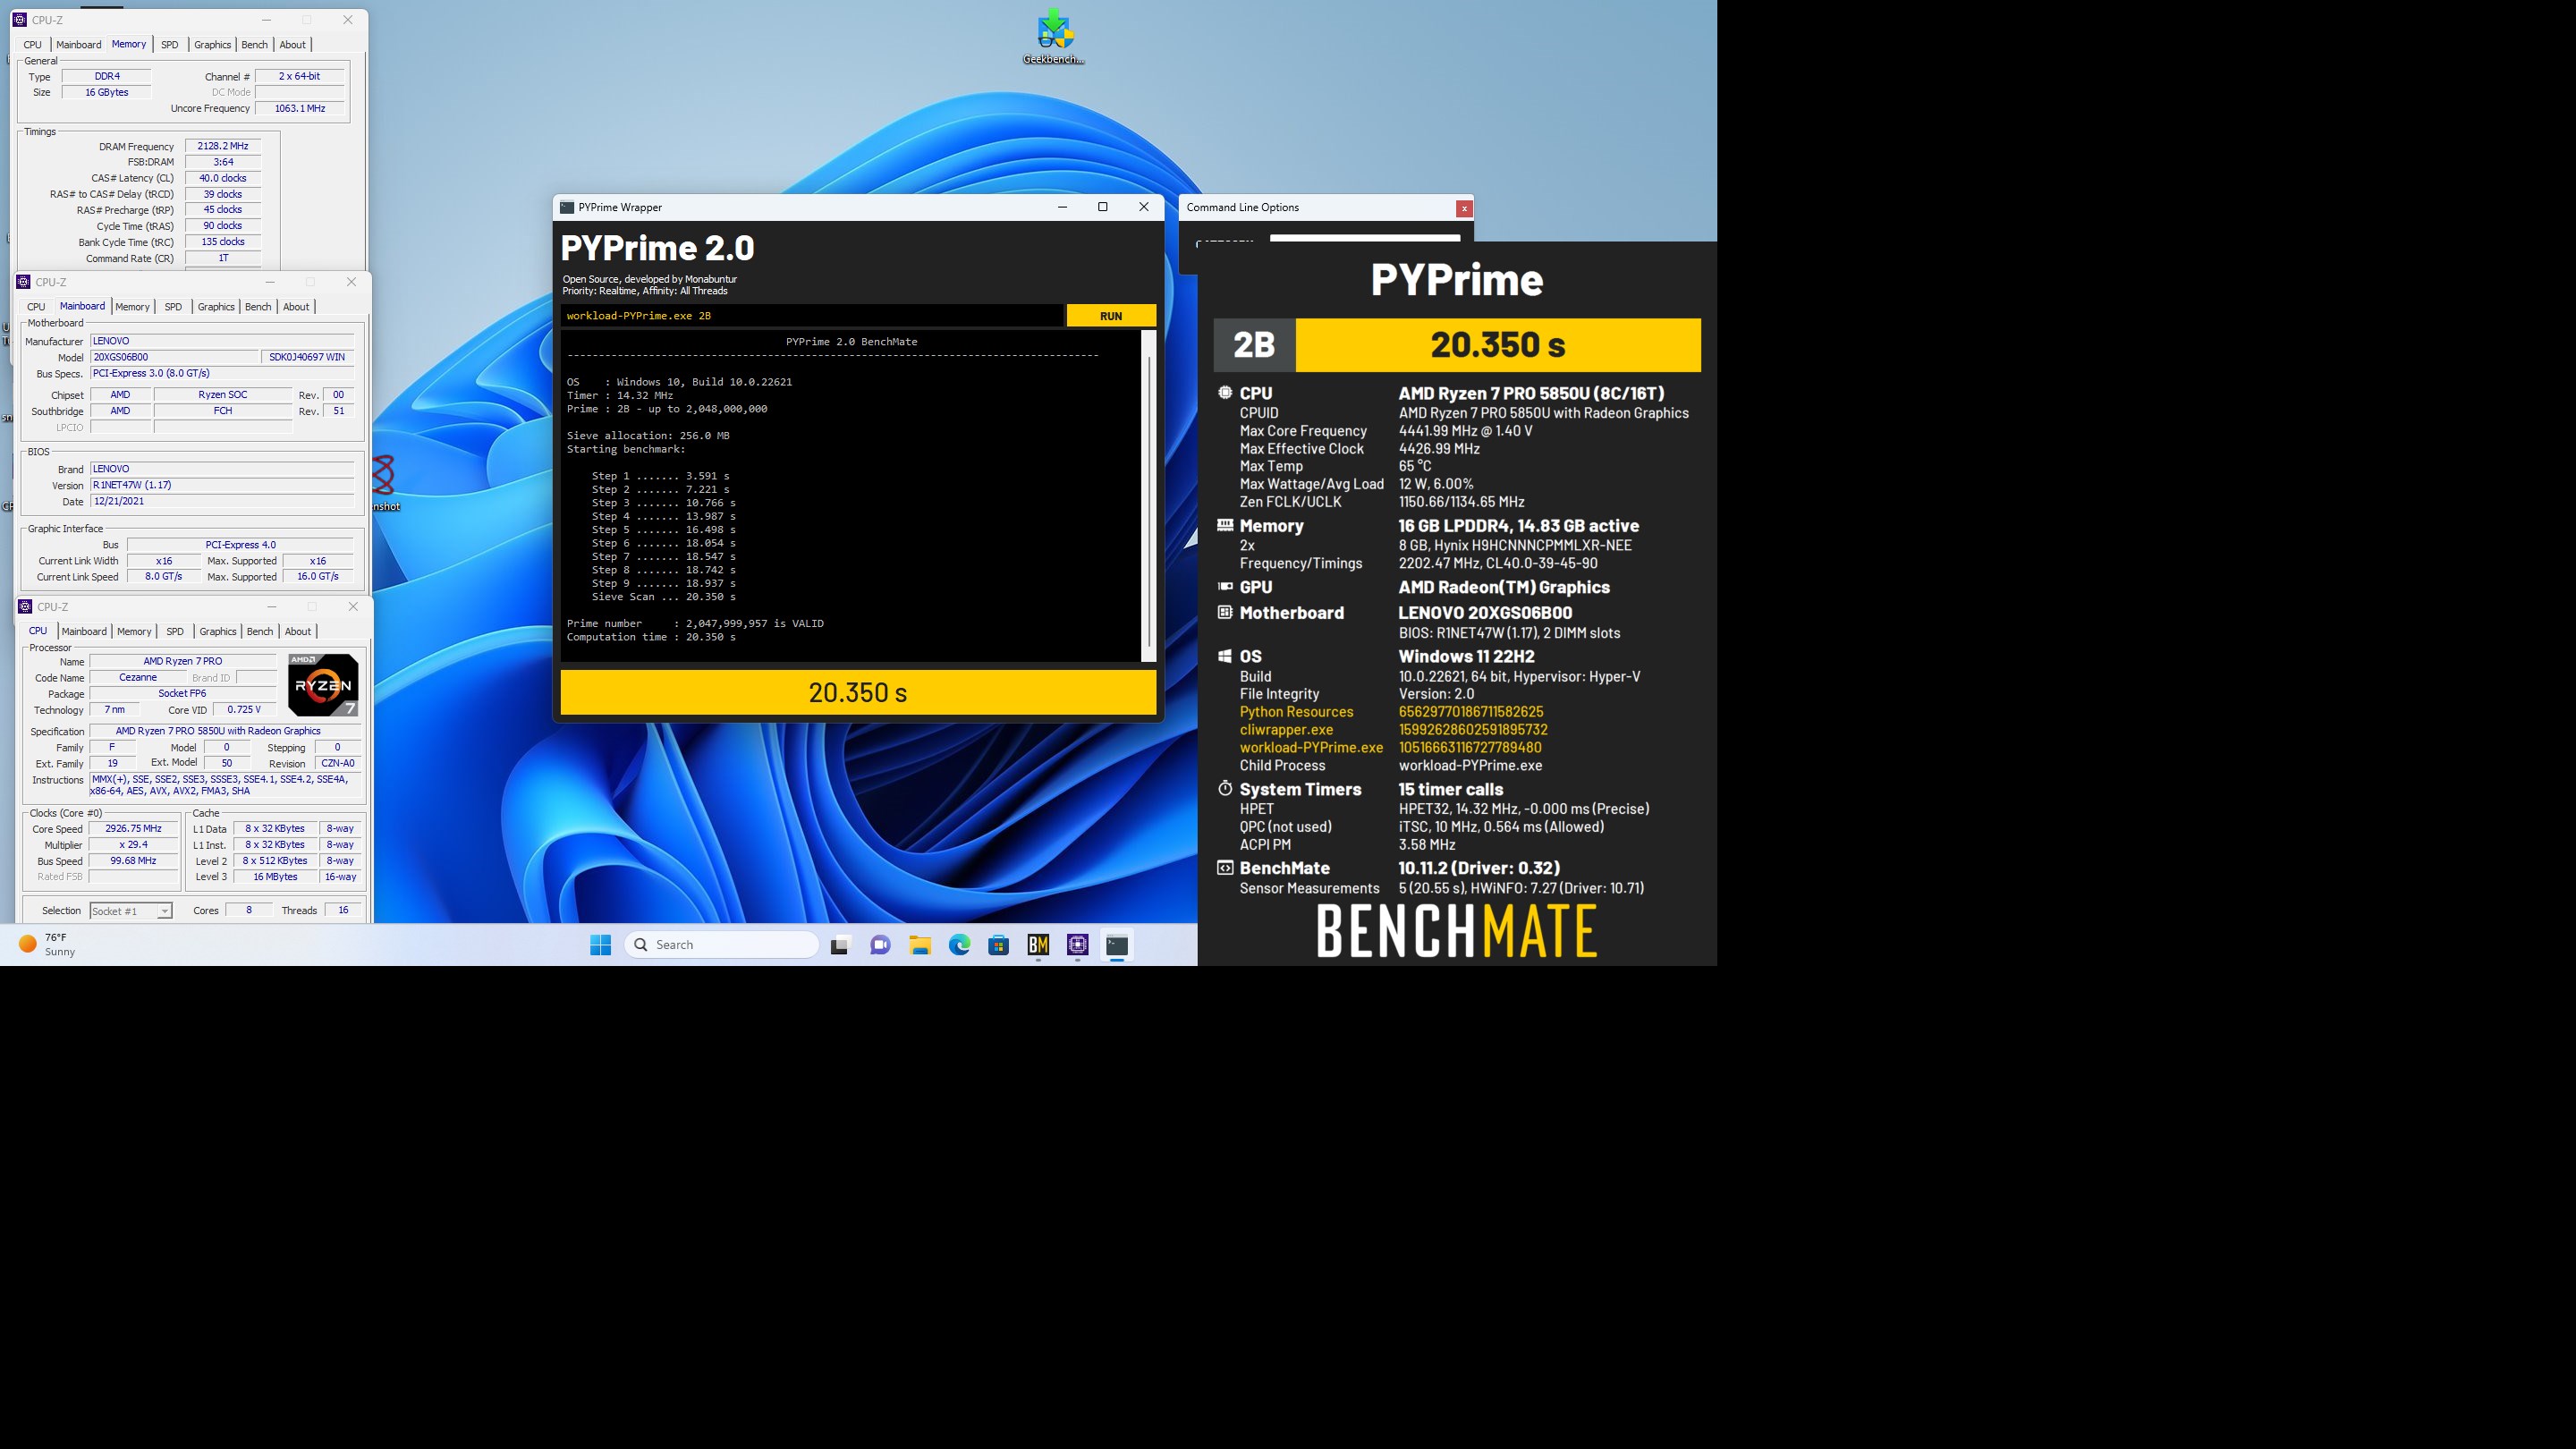Open Task View on the taskbar

840,945
